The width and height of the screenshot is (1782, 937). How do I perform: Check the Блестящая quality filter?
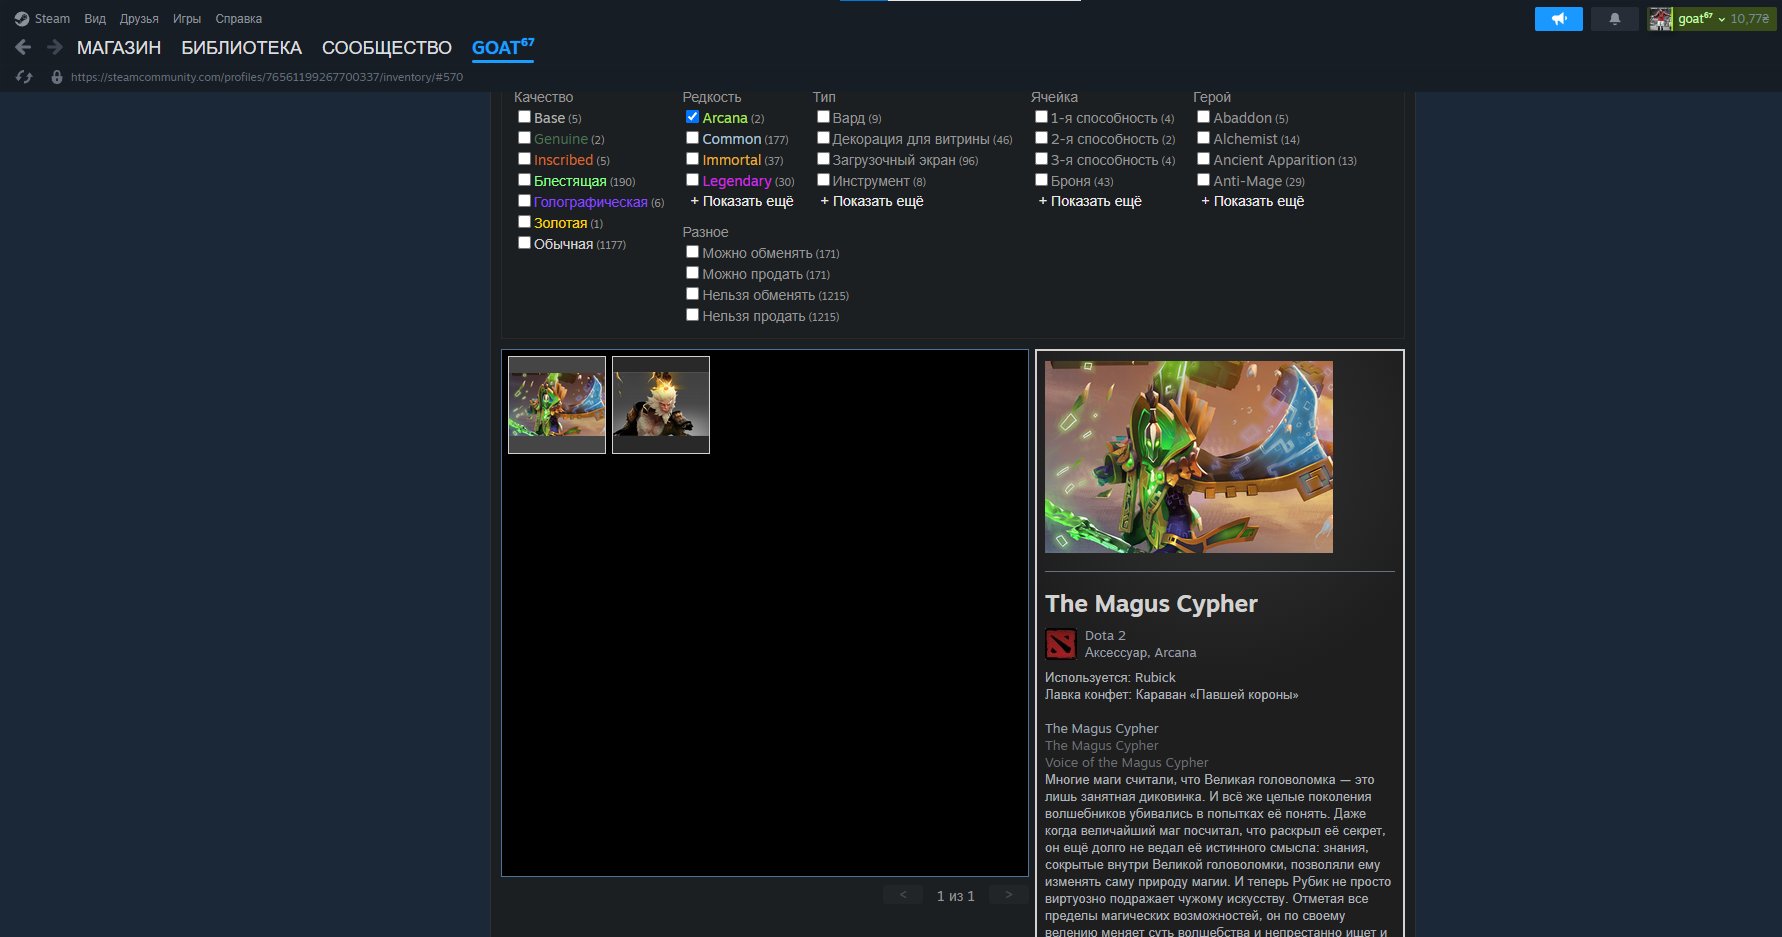524,180
